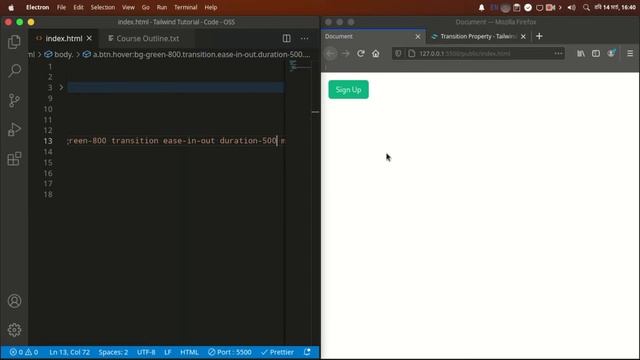Image resolution: width=640 pixels, height=360 pixels.
Task: Open the Firefox hamburger menu
Action: (x=630, y=53)
